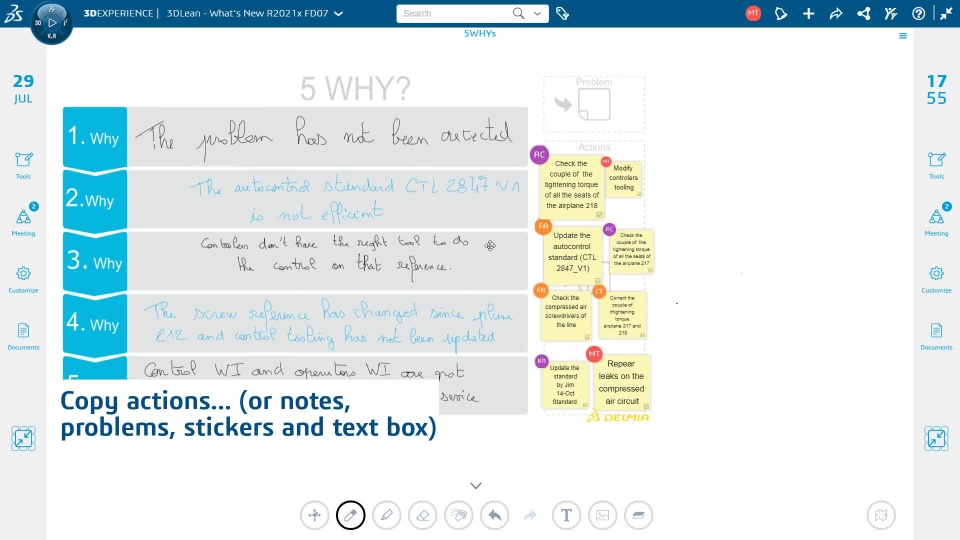The height and width of the screenshot is (540, 960).
Task: Select the pen drawing tool
Action: [351, 516]
